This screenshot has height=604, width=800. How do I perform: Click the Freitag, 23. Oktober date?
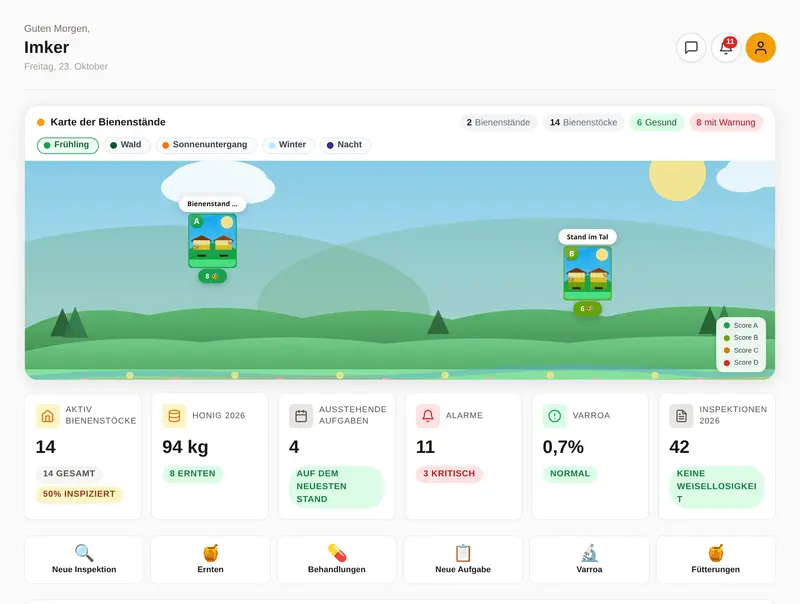[x=66, y=66]
